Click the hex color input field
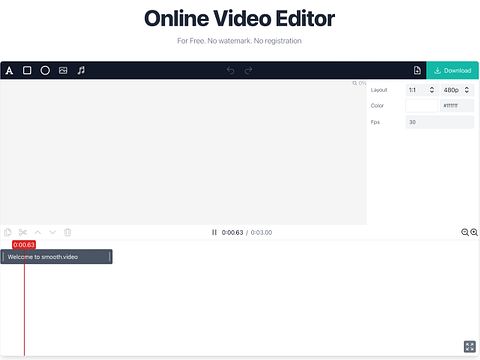Screen dimensions: 480x360 pyautogui.click(x=457, y=106)
